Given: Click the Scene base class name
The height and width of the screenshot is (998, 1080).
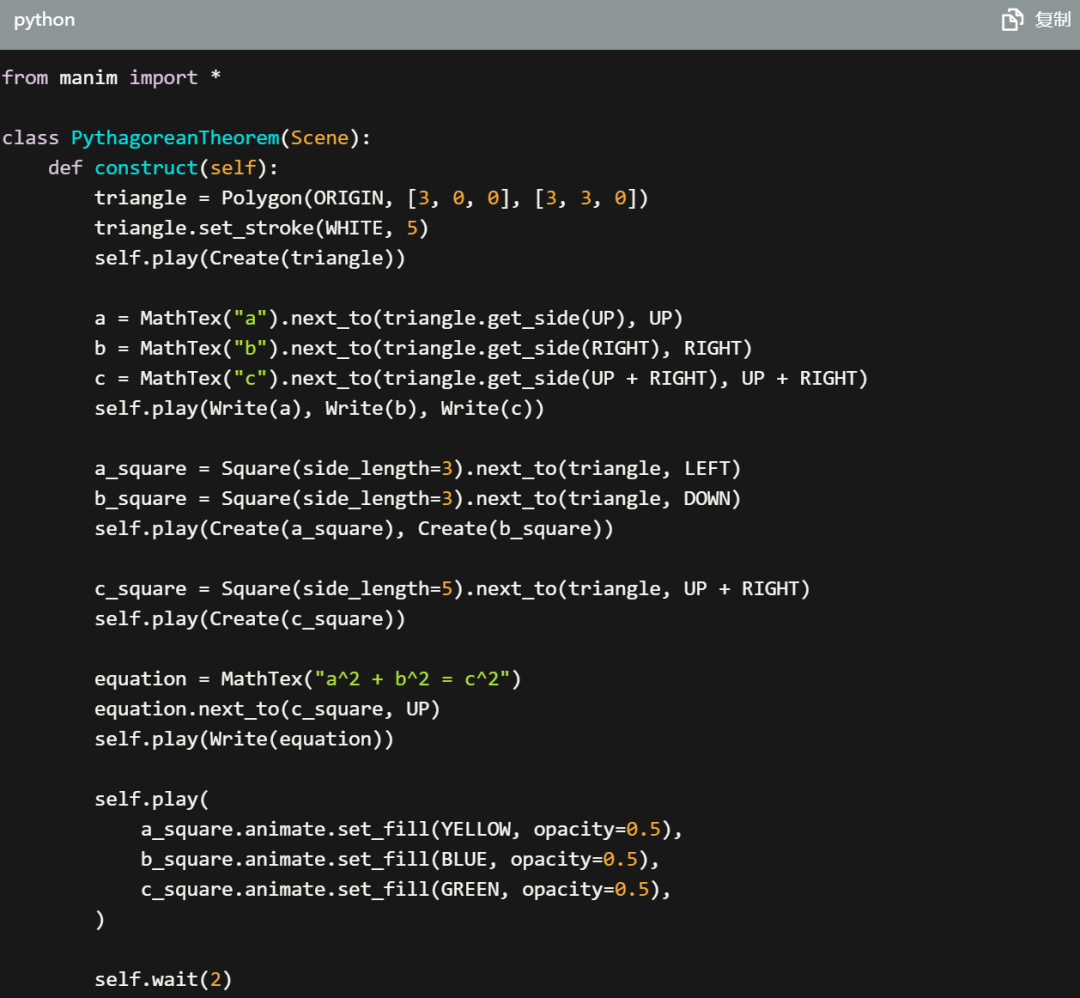Looking at the screenshot, I should pyautogui.click(x=320, y=138).
